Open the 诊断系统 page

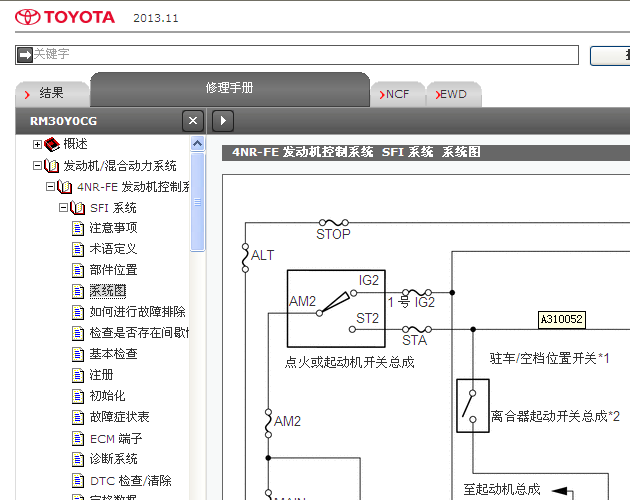click(113, 459)
